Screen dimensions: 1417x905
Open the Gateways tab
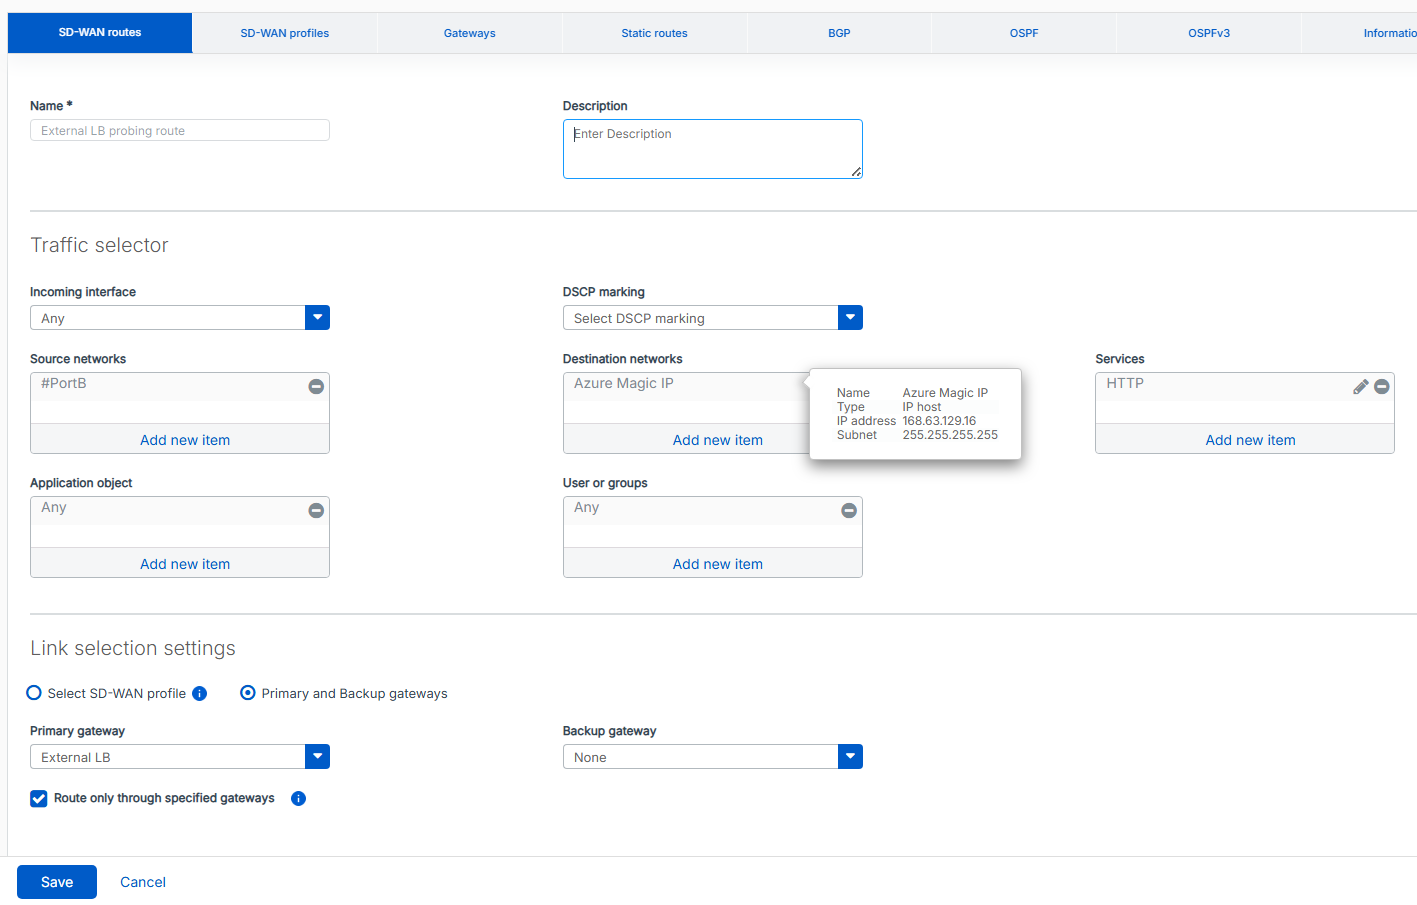tap(469, 32)
